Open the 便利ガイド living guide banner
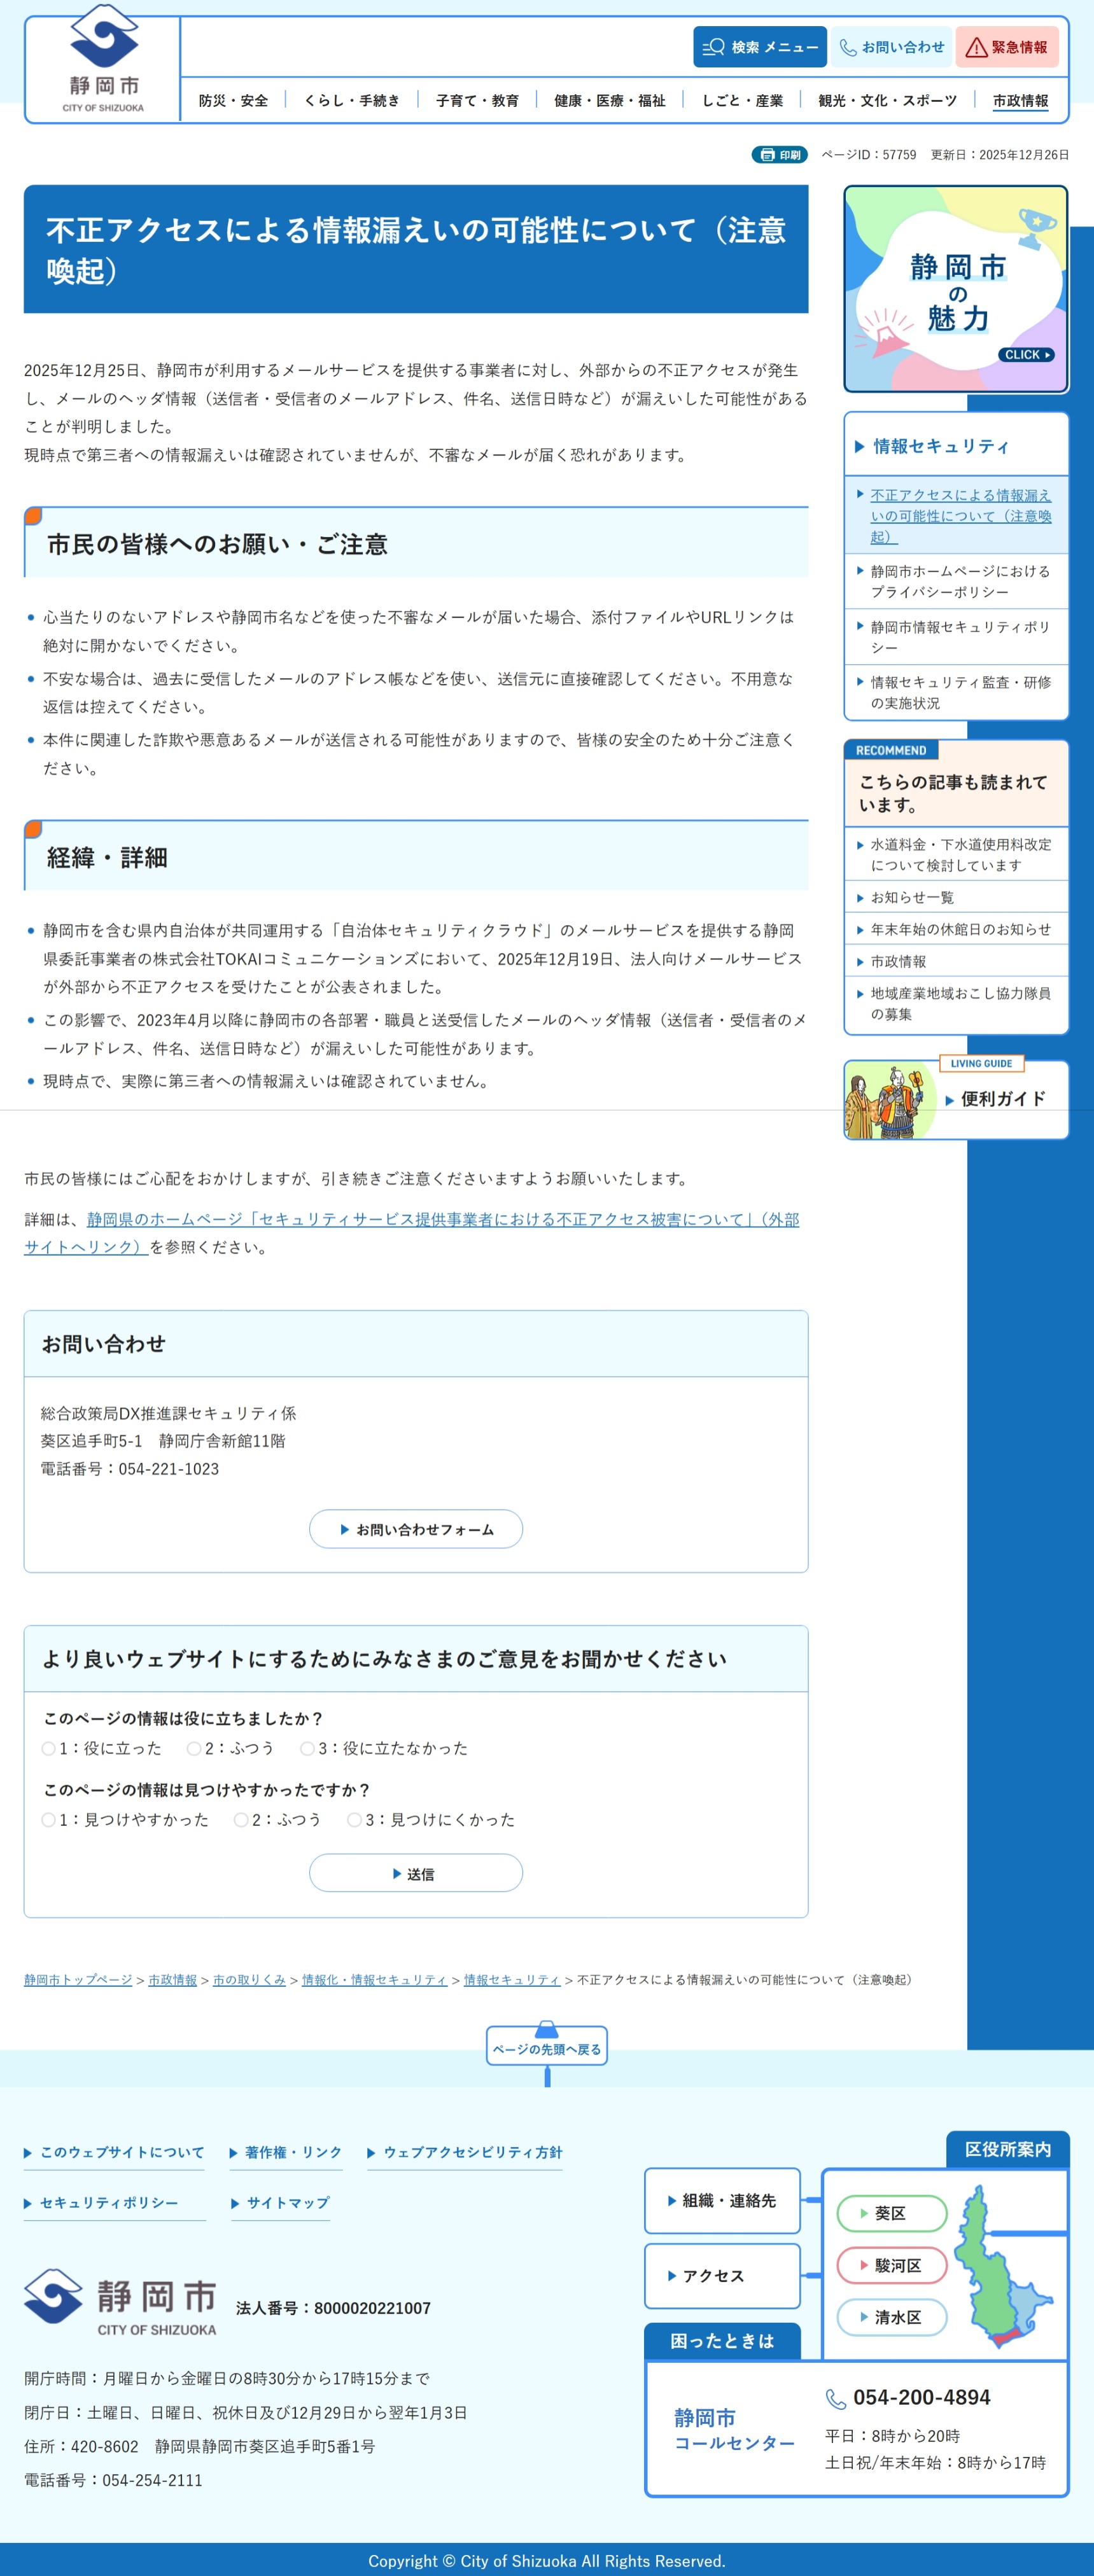 (x=955, y=1099)
